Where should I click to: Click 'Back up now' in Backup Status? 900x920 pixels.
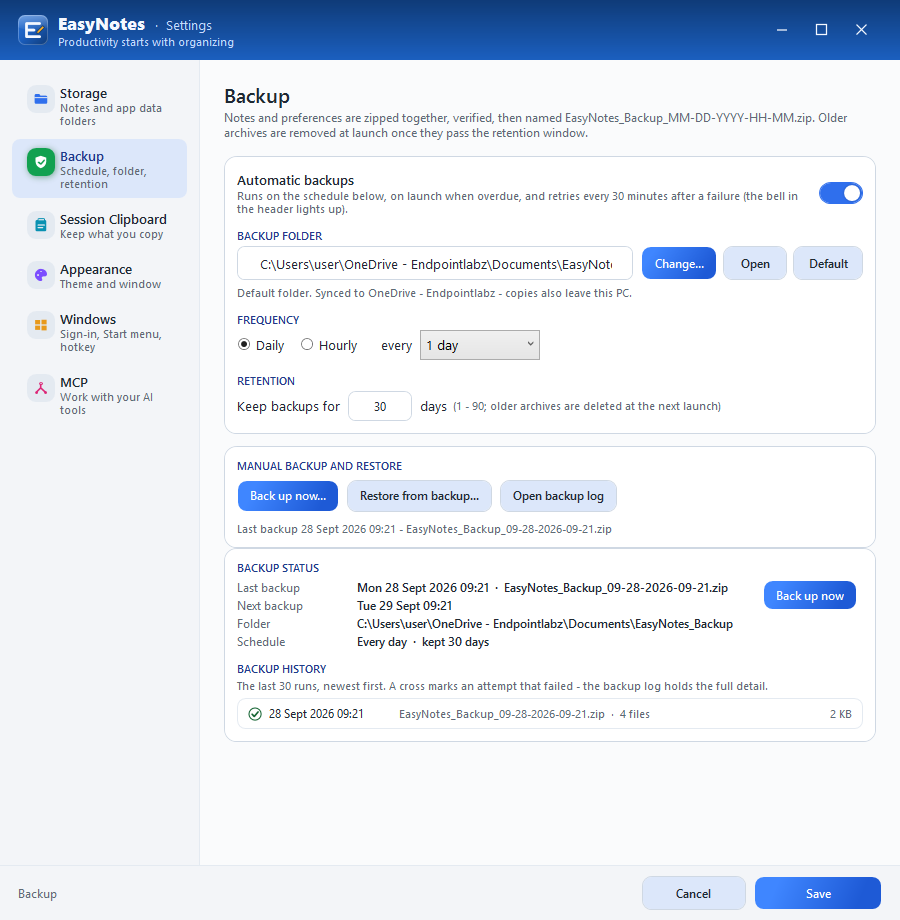pyautogui.click(x=810, y=596)
